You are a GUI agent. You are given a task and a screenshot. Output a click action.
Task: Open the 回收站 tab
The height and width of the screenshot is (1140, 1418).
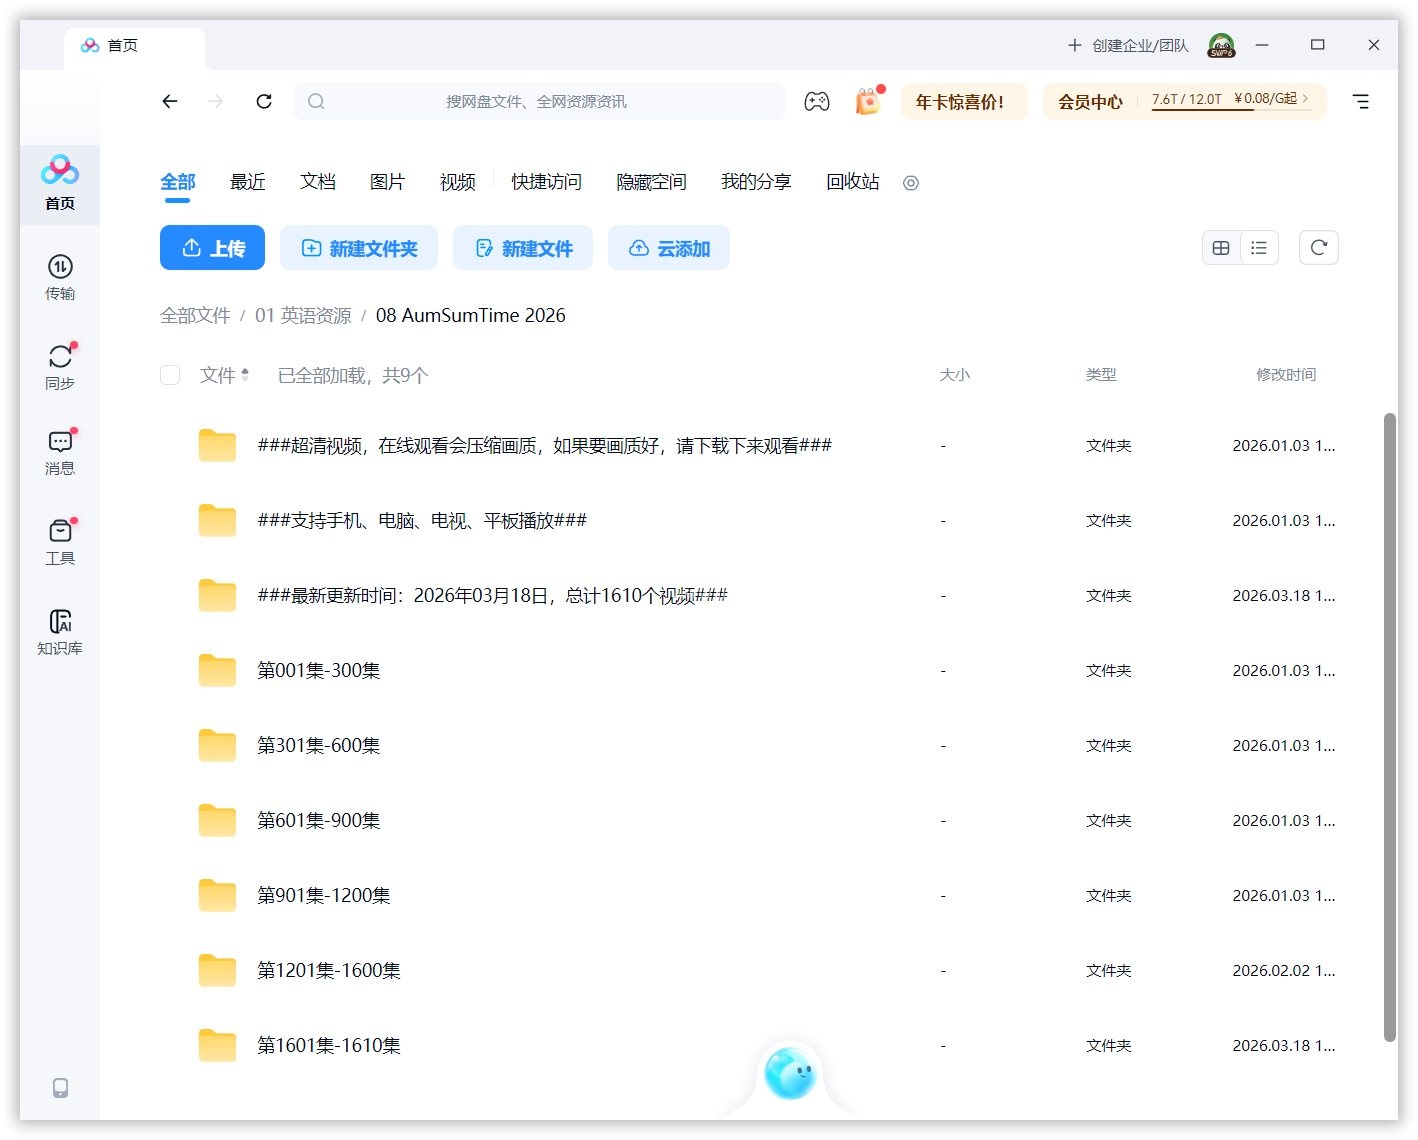click(x=851, y=182)
